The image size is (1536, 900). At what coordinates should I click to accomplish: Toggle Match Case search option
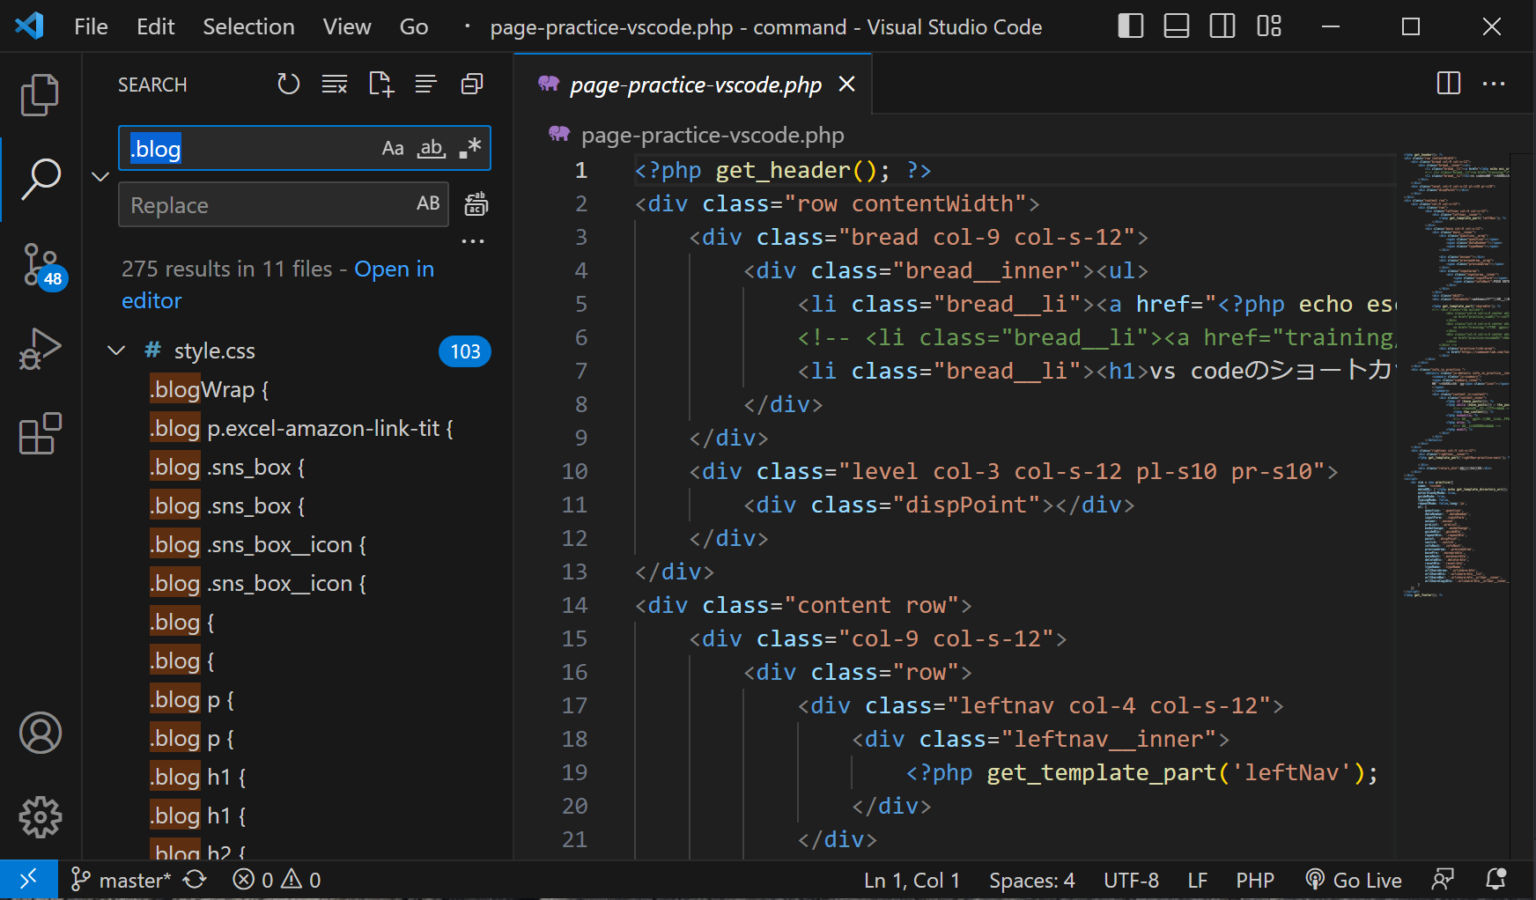[x=393, y=149]
